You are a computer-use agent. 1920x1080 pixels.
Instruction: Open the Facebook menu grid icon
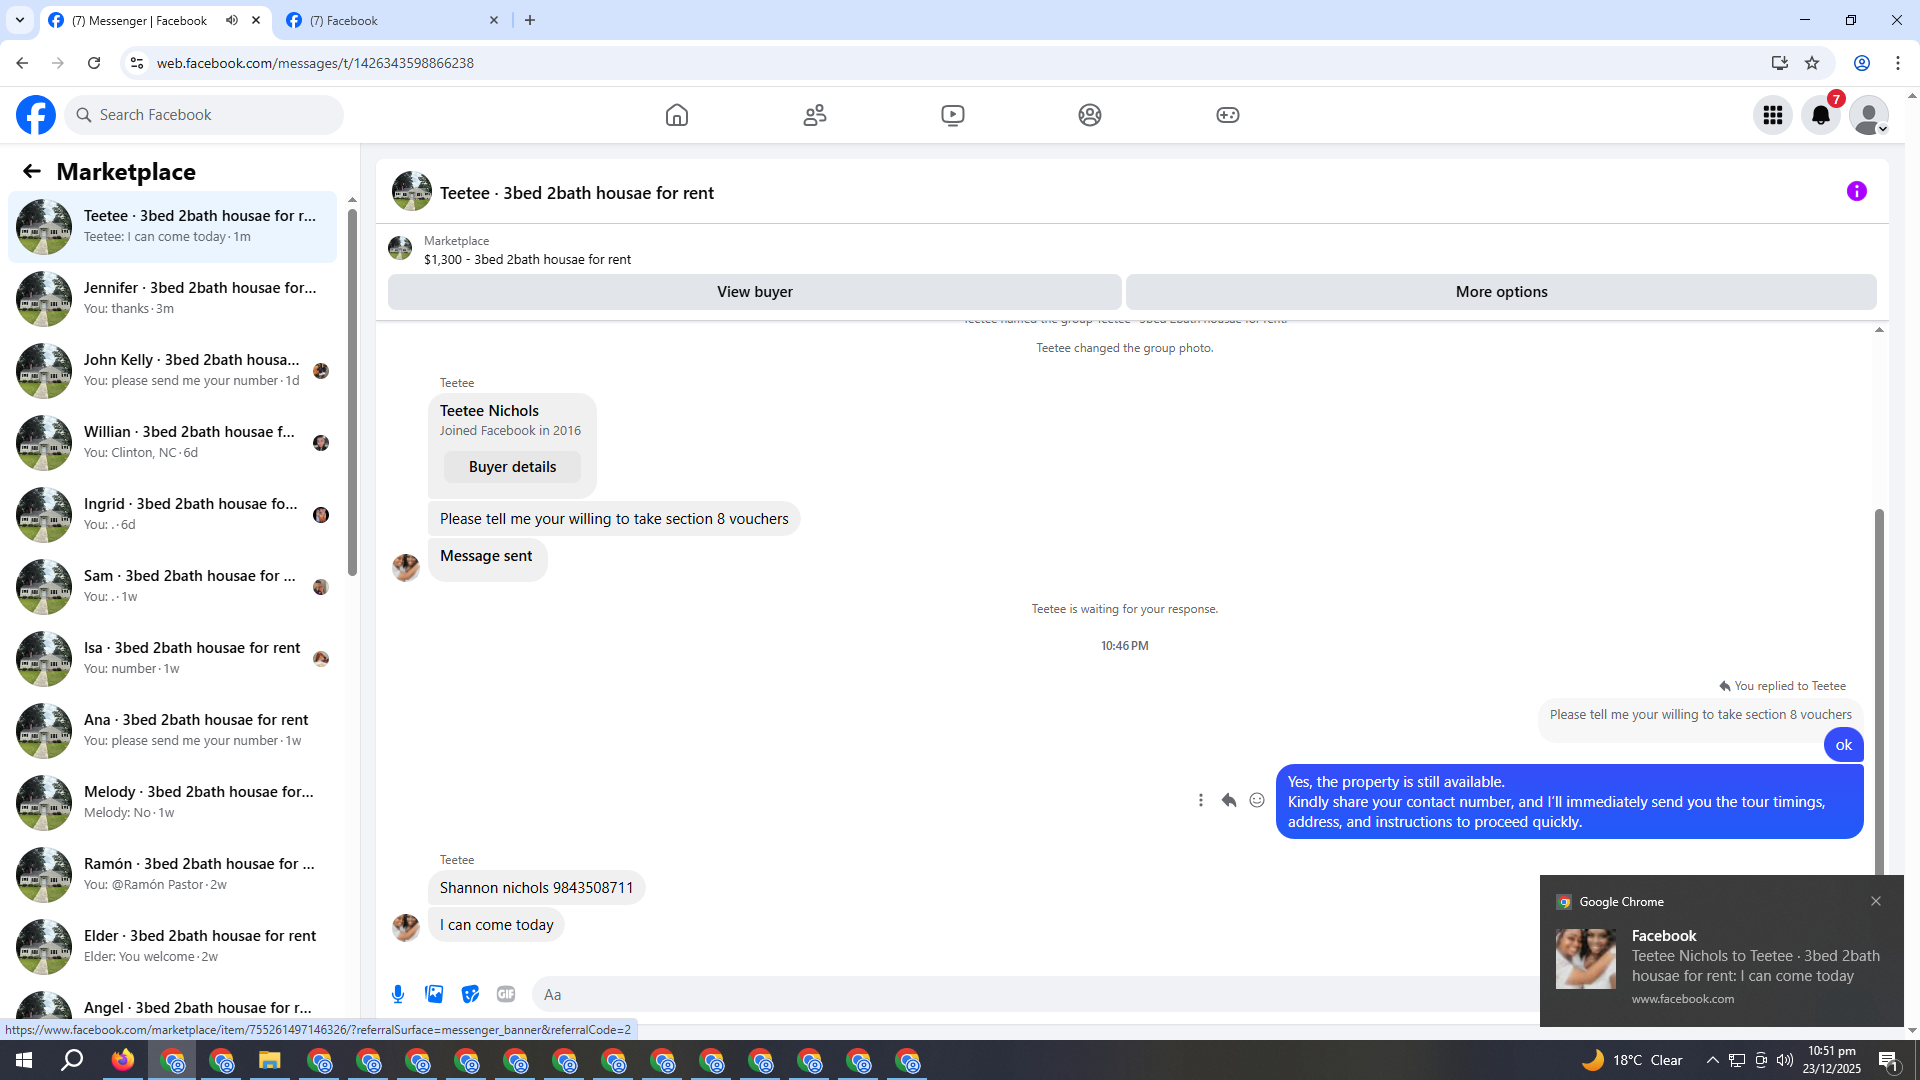pos(1772,115)
